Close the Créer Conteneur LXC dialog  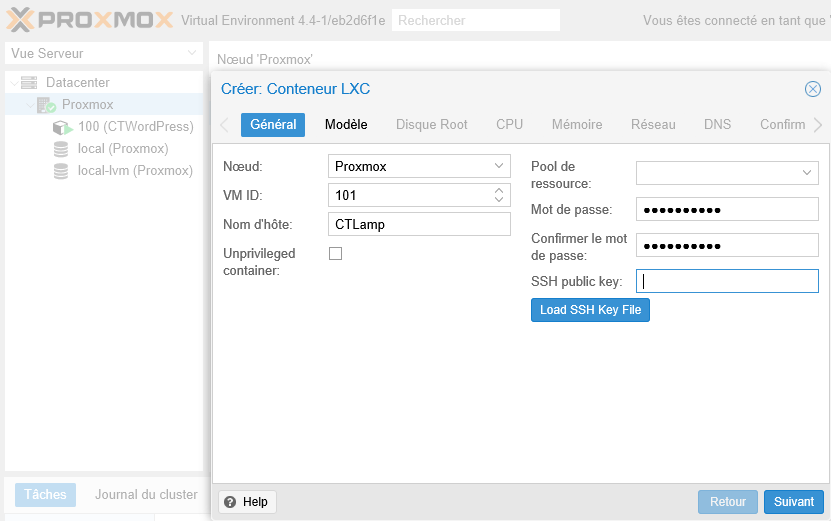pos(812,89)
